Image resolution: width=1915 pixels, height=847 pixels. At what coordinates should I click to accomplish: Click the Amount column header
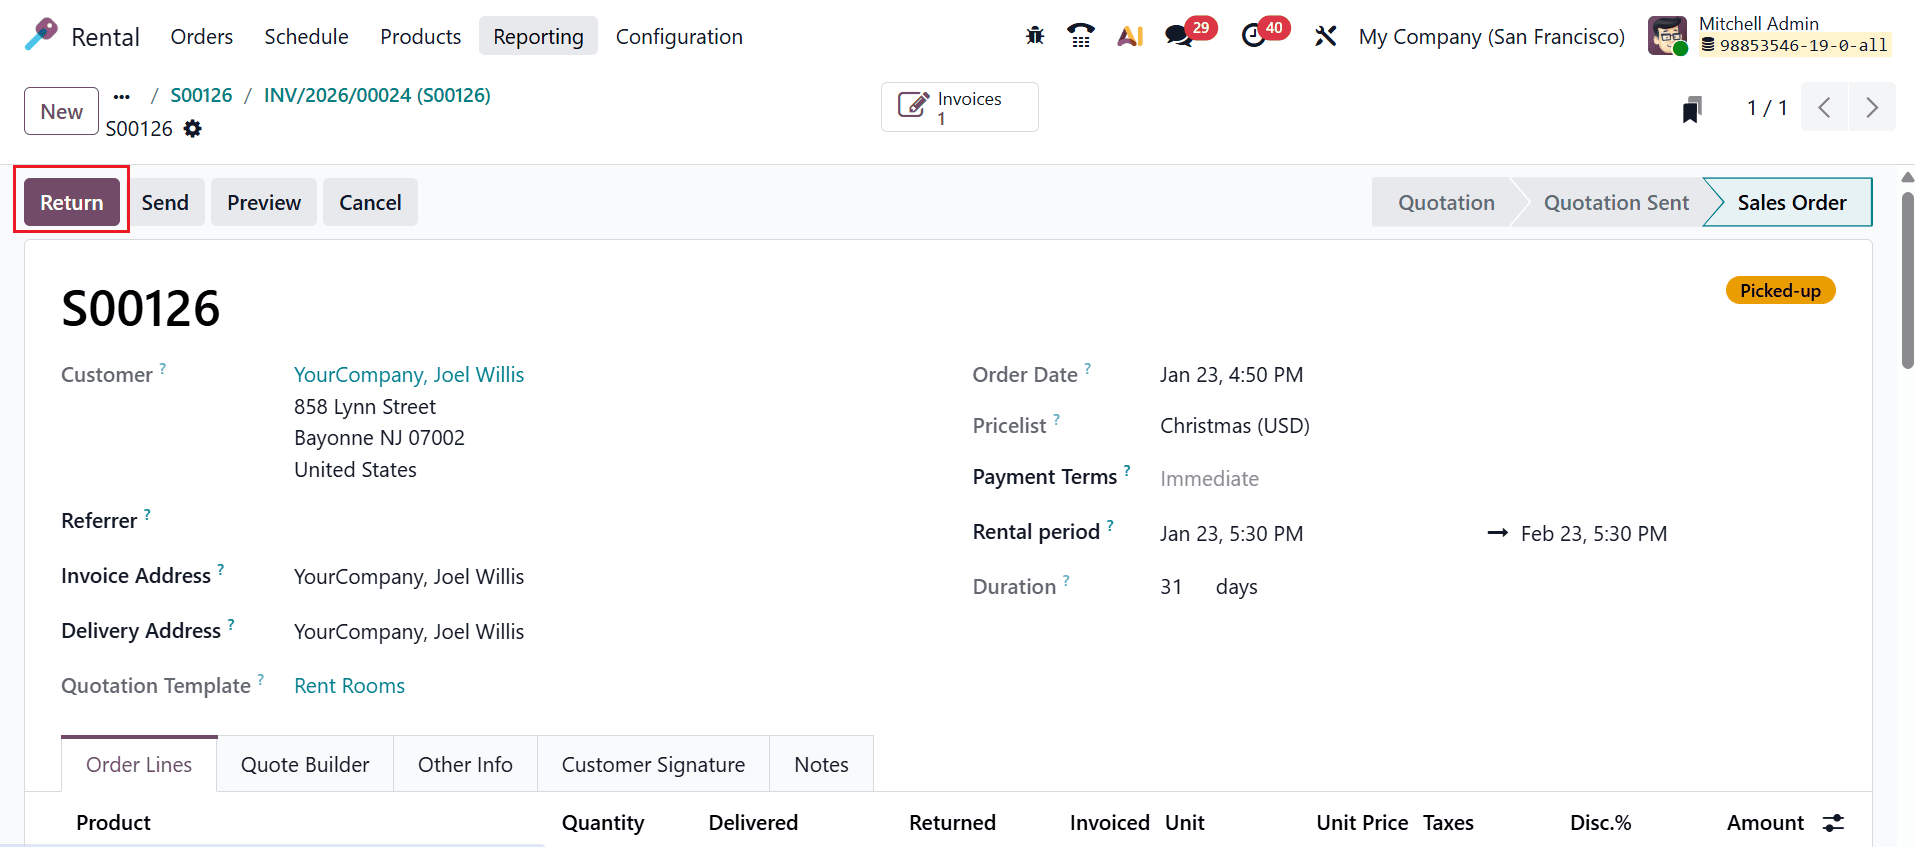click(x=1765, y=822)
